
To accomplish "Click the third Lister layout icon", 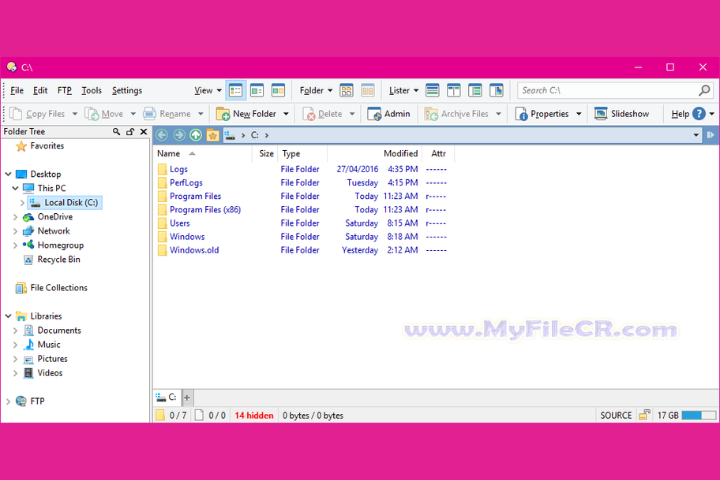I will click(475, 90).
